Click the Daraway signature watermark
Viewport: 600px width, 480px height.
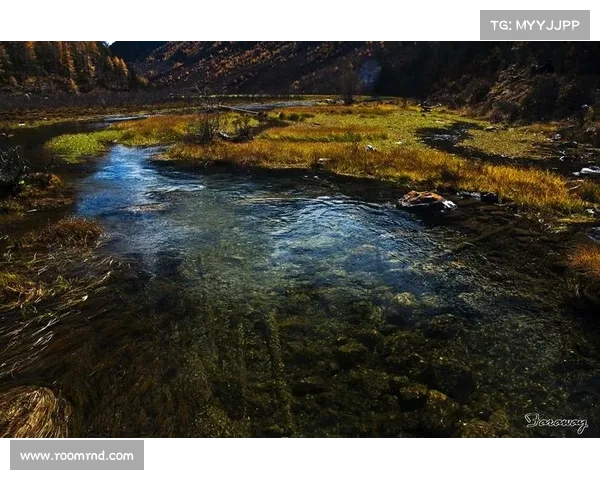pyautogui.click(x=556, y=423)
